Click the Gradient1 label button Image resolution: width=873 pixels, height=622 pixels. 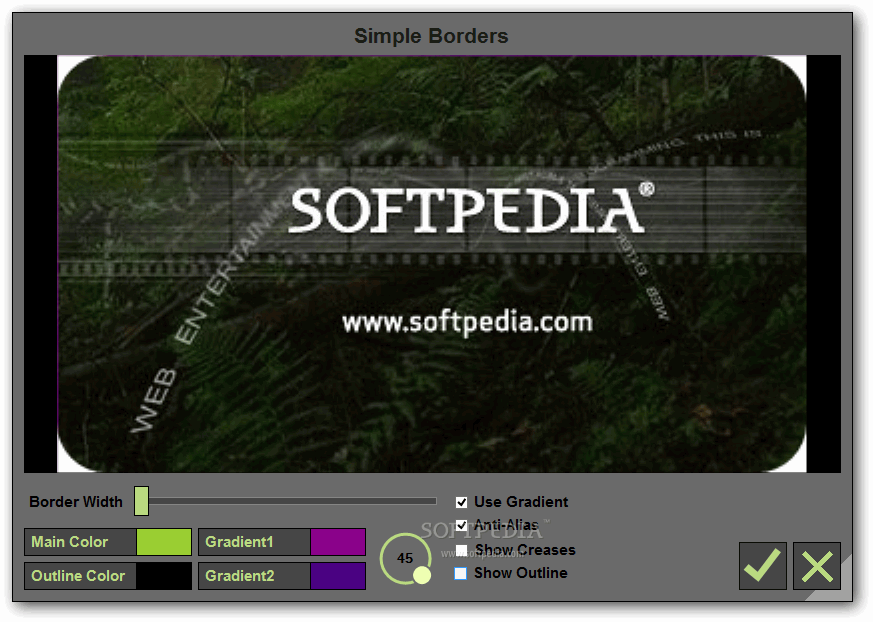coord(254,542)
